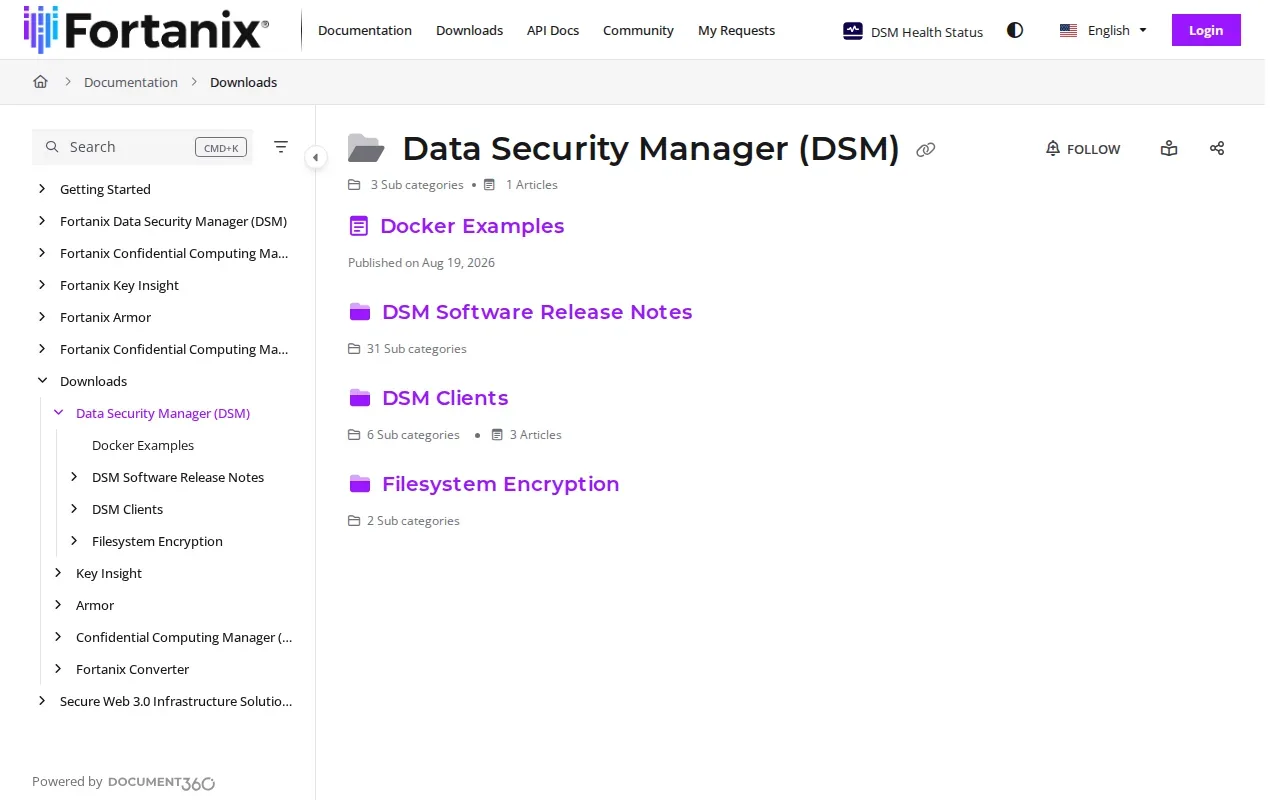Click the folder icon beside DSM Clients heading
Screen dimensions: 1280x800
[x=360, y=398]
